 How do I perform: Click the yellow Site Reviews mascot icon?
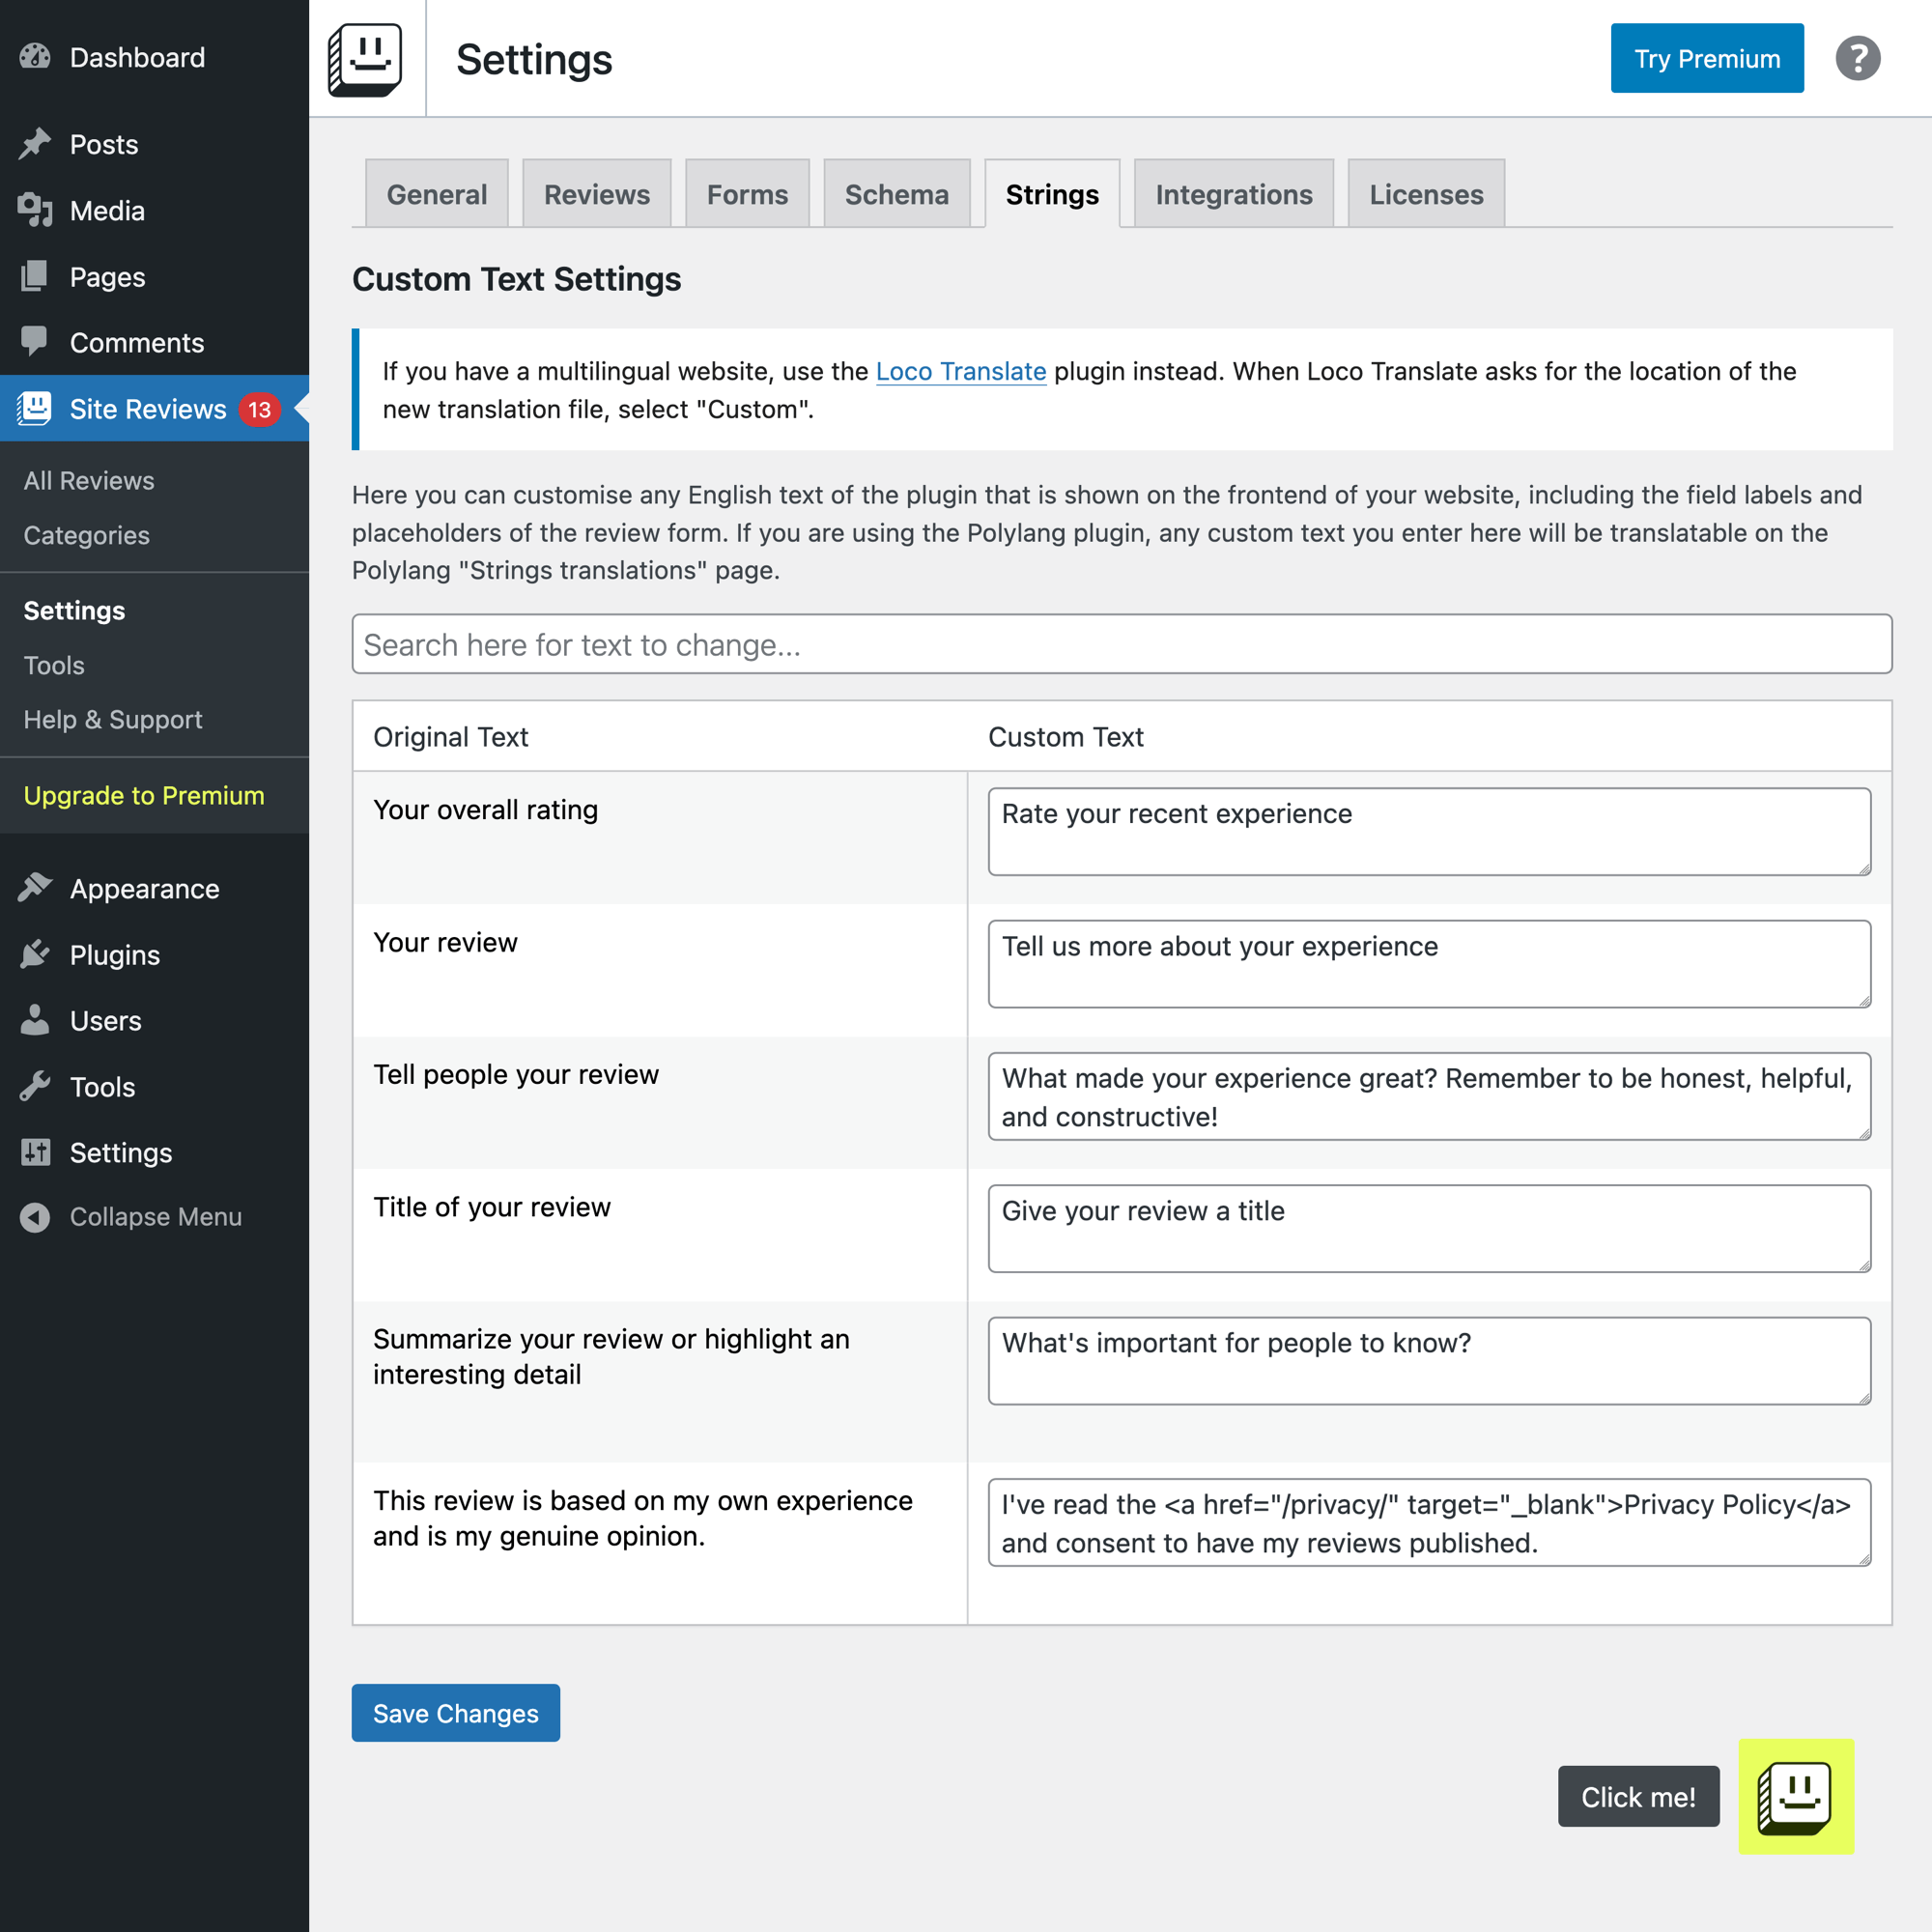pos(1795,1796)
